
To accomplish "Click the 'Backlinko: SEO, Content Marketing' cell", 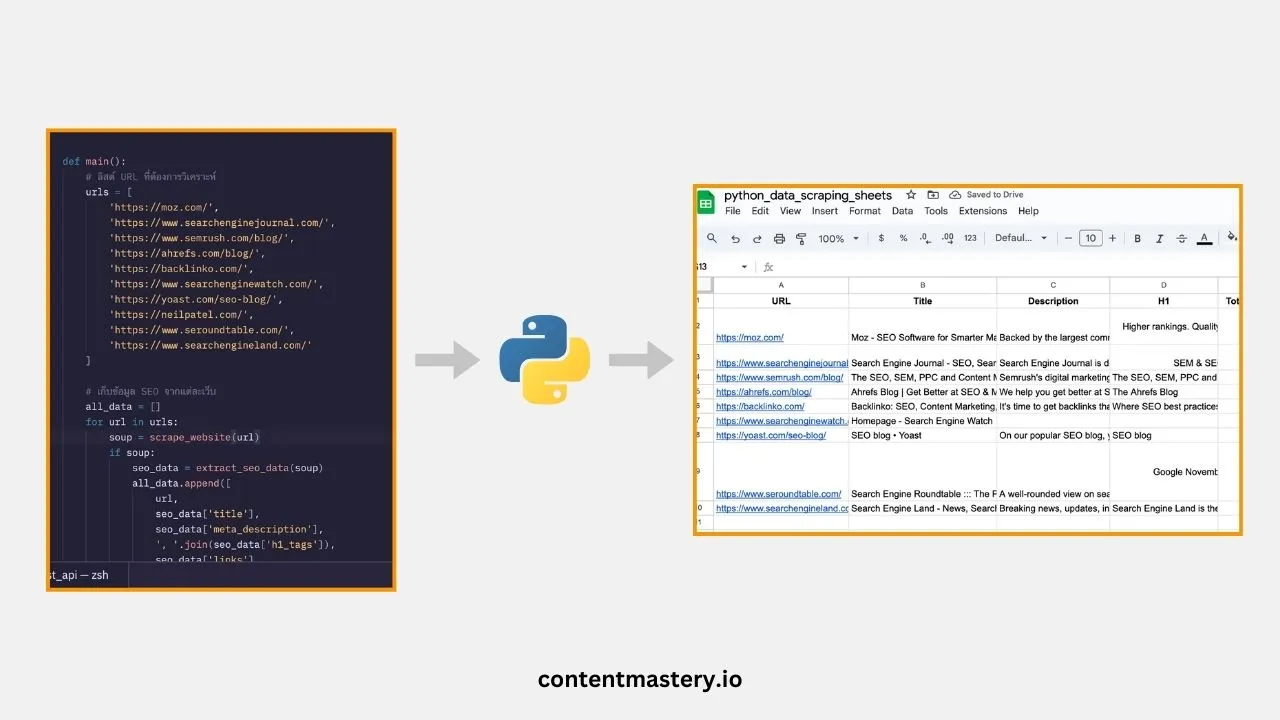I will click(923, 406).
